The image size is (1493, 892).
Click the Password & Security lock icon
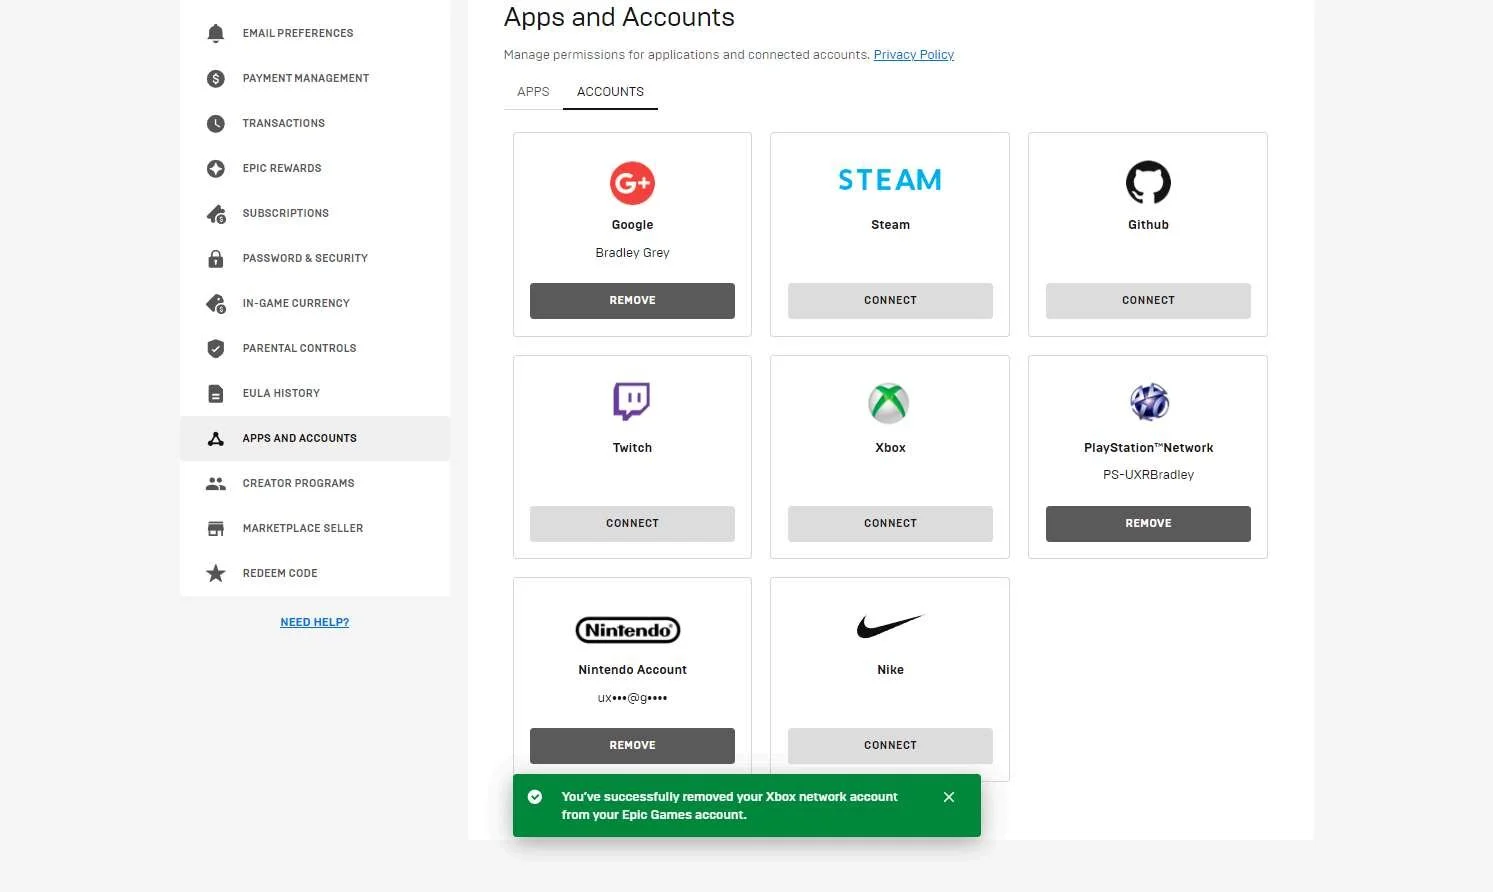(x=215, y=258)
